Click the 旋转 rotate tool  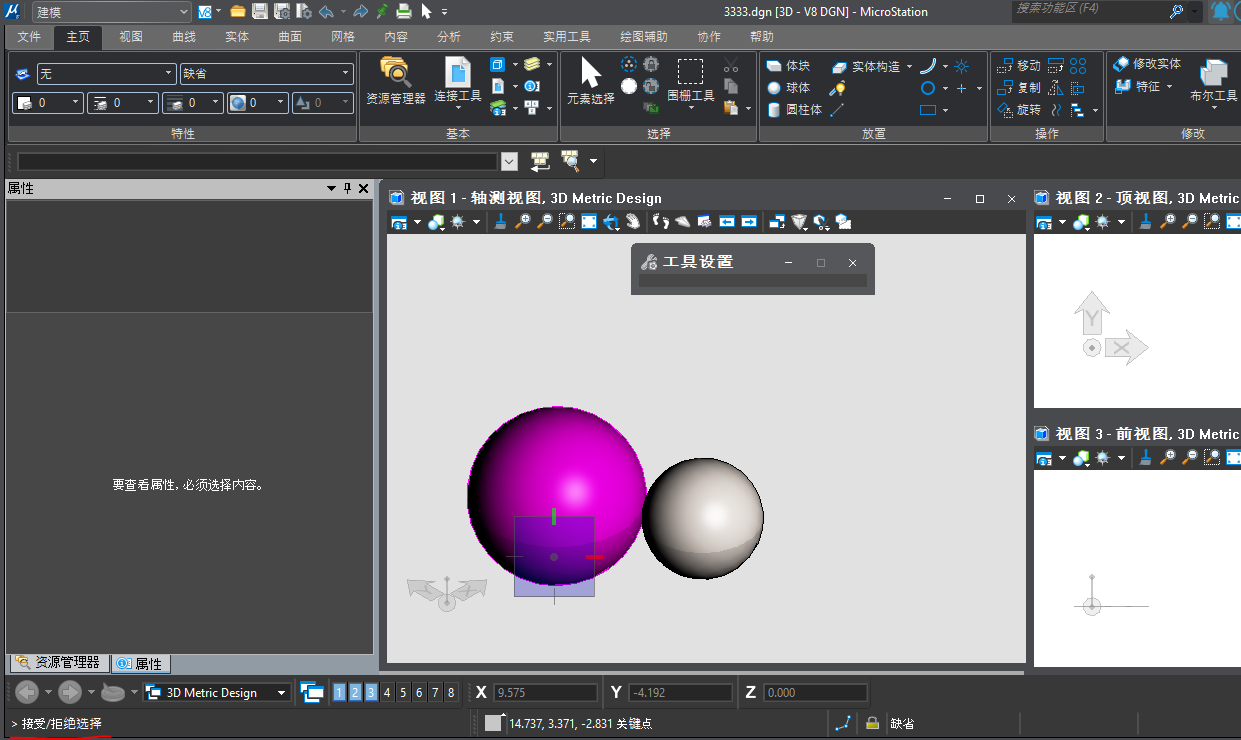click(x=1019, y=110)
